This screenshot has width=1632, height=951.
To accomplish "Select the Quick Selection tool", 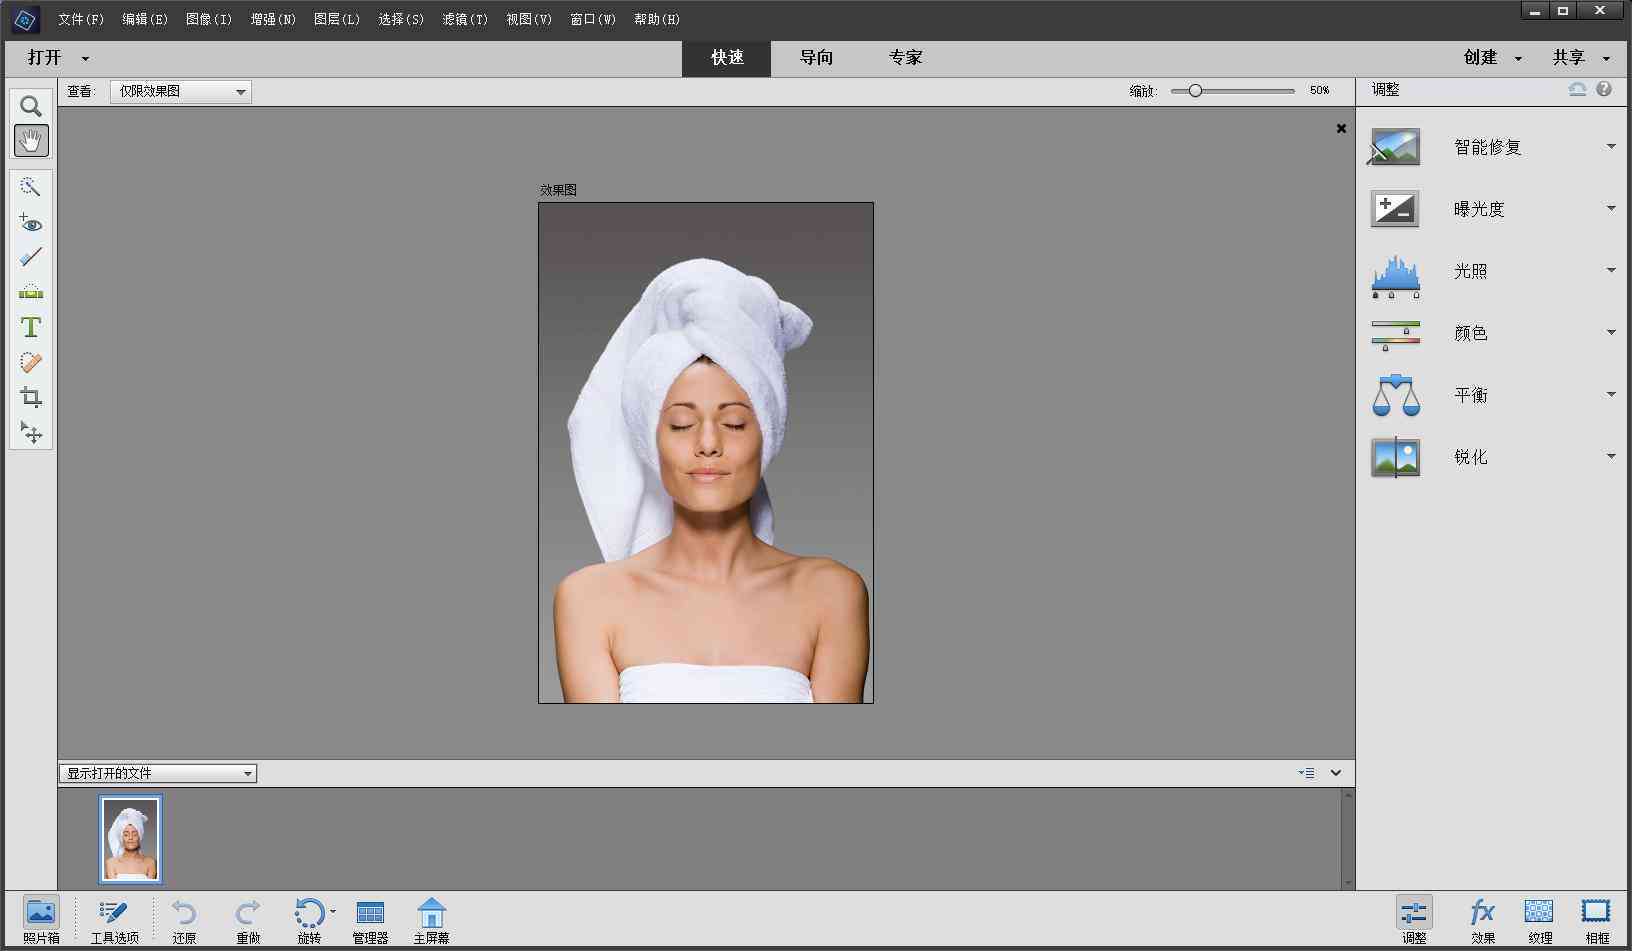I will 31,187.
